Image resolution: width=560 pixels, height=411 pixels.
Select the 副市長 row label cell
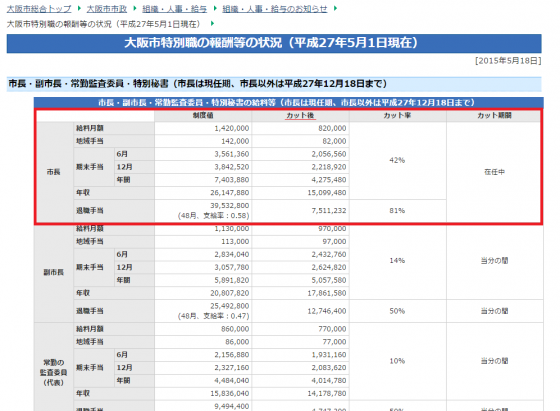(x=54, y=272)
